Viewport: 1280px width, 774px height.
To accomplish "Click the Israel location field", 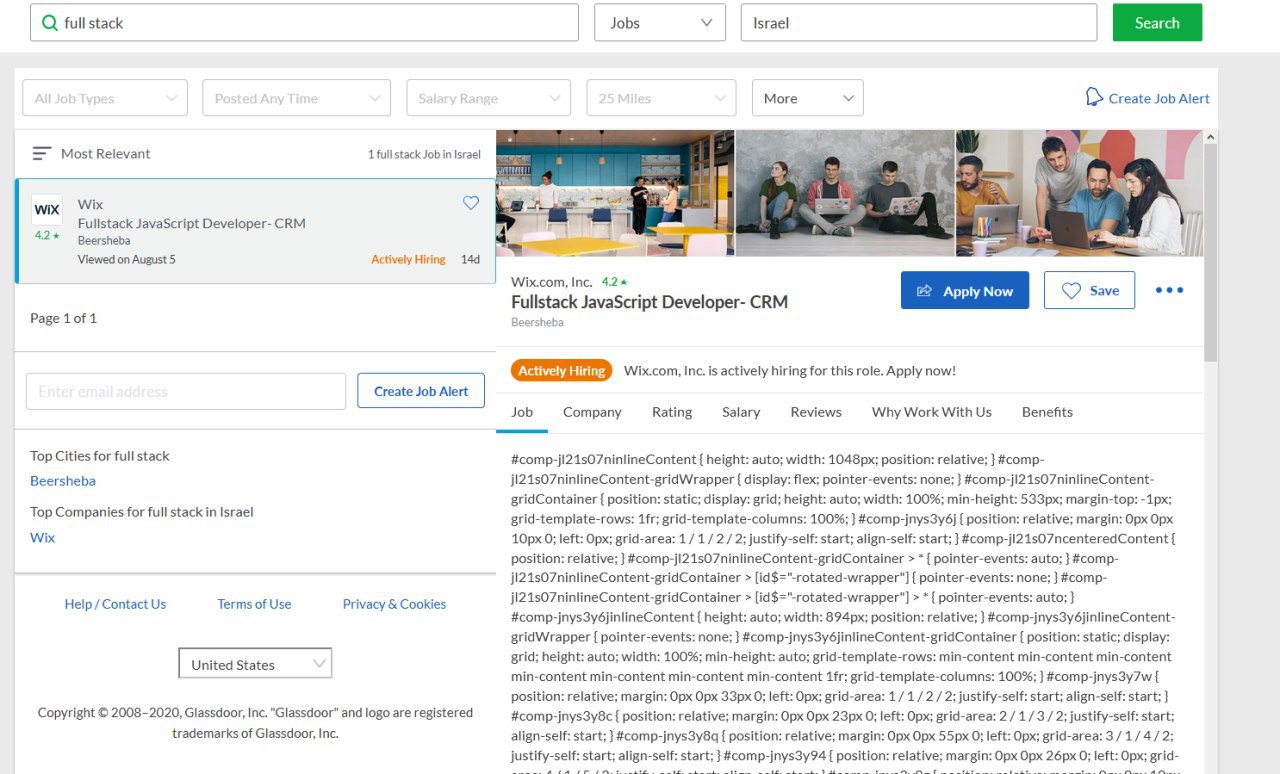I will click(919, 23).
